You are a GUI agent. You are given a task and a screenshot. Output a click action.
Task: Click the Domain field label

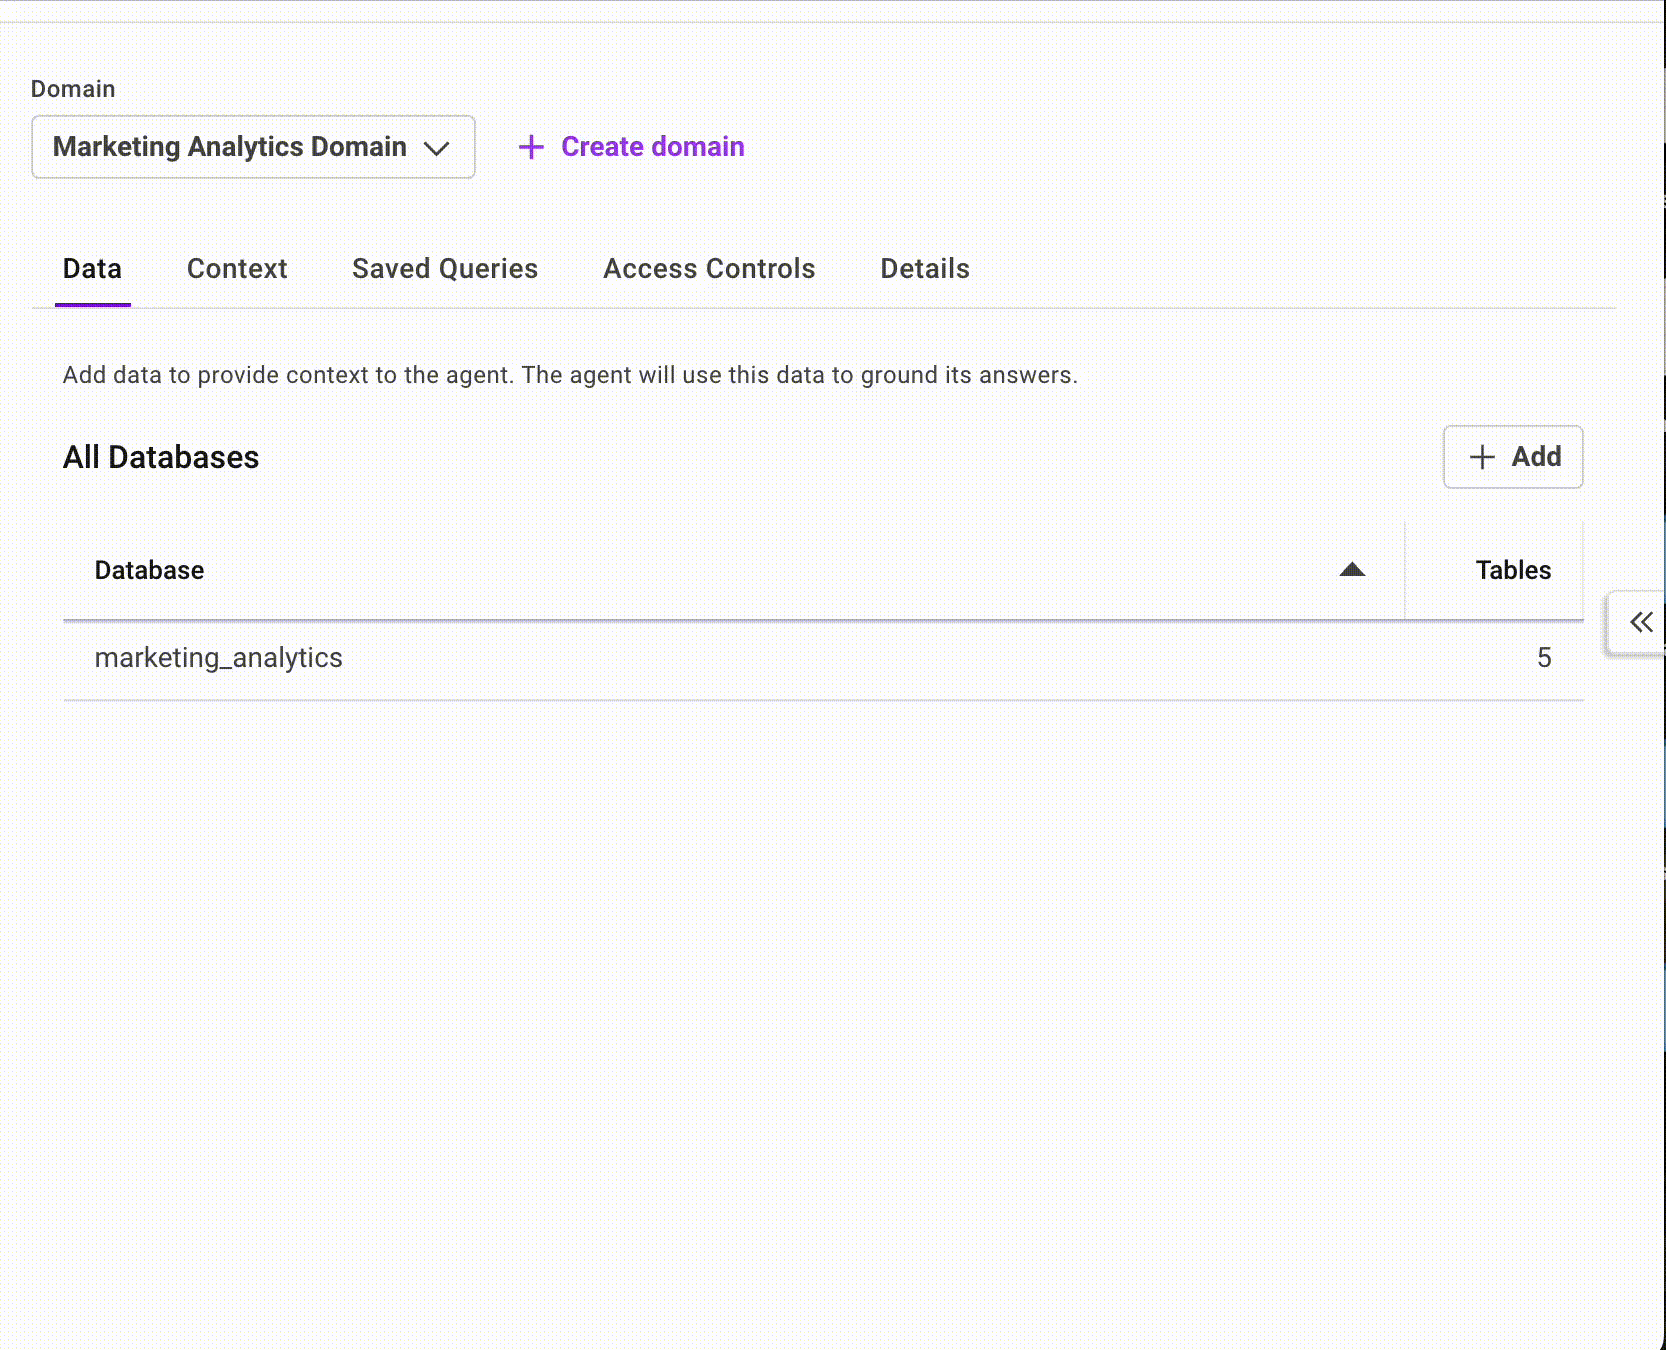point(73,89)
